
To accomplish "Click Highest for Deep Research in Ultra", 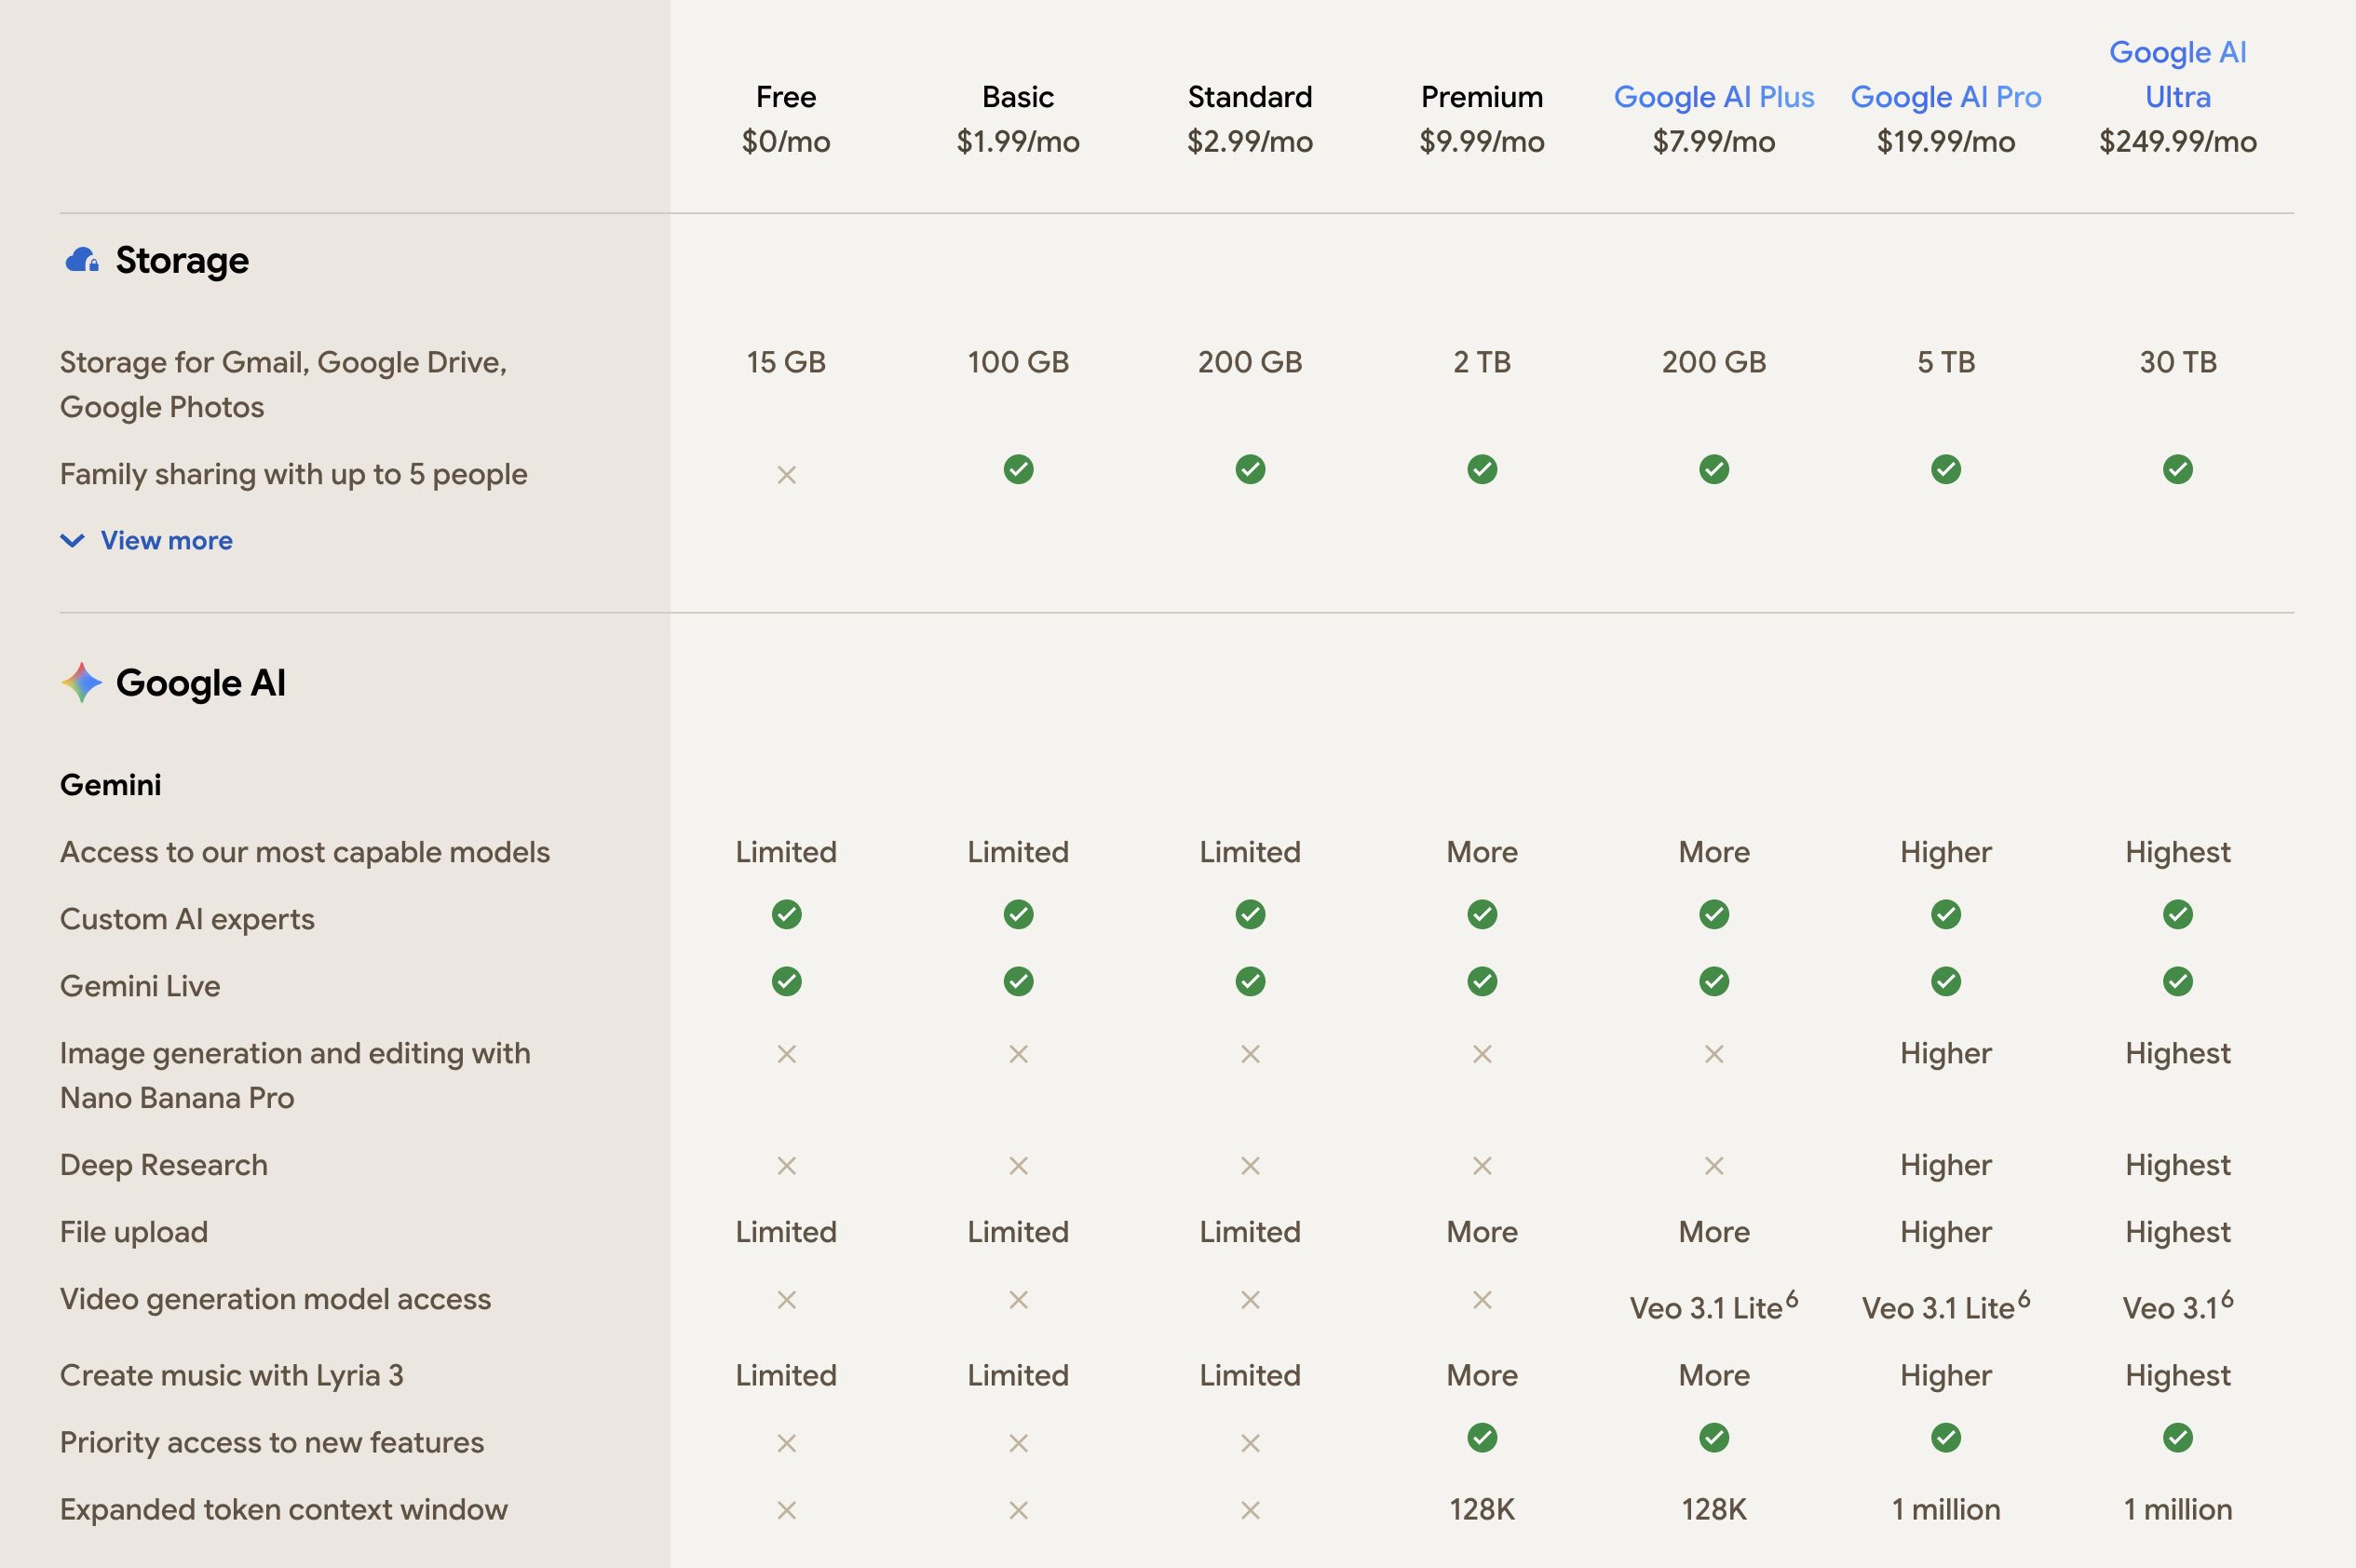I will point(2178,1165).
